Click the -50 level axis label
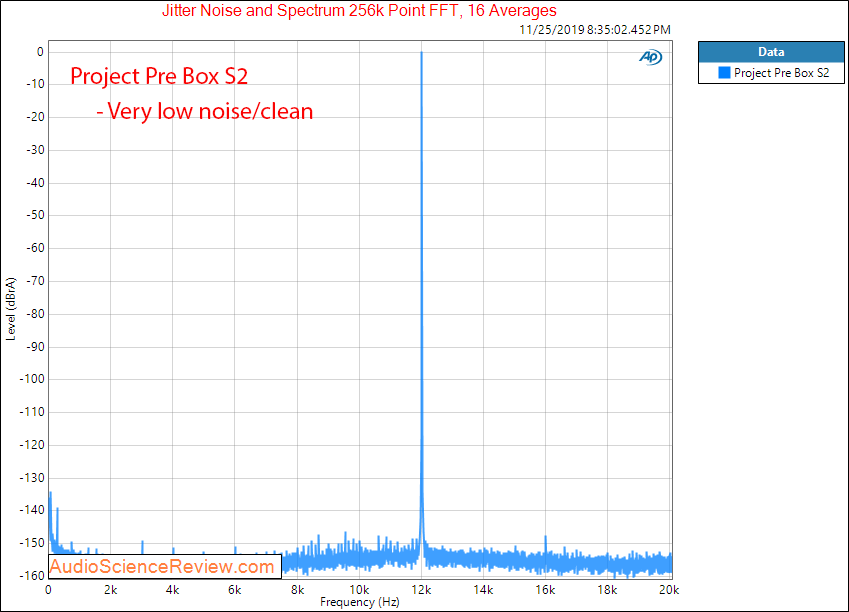849x612 pixels. [x=36, y=215]
